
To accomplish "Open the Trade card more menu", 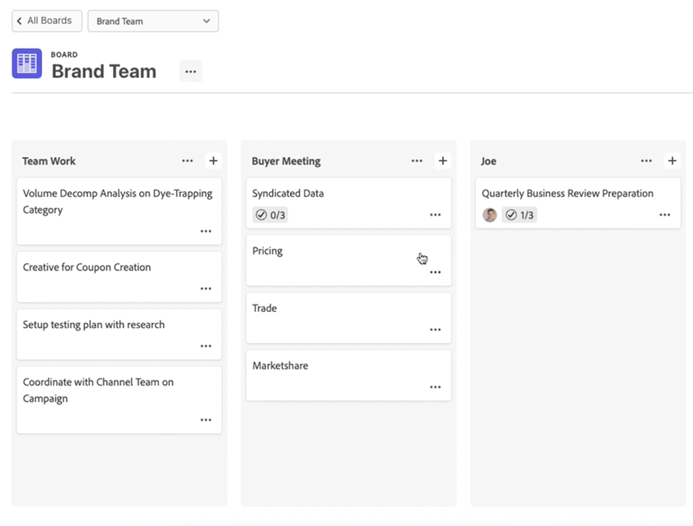I will pos(435,329).
